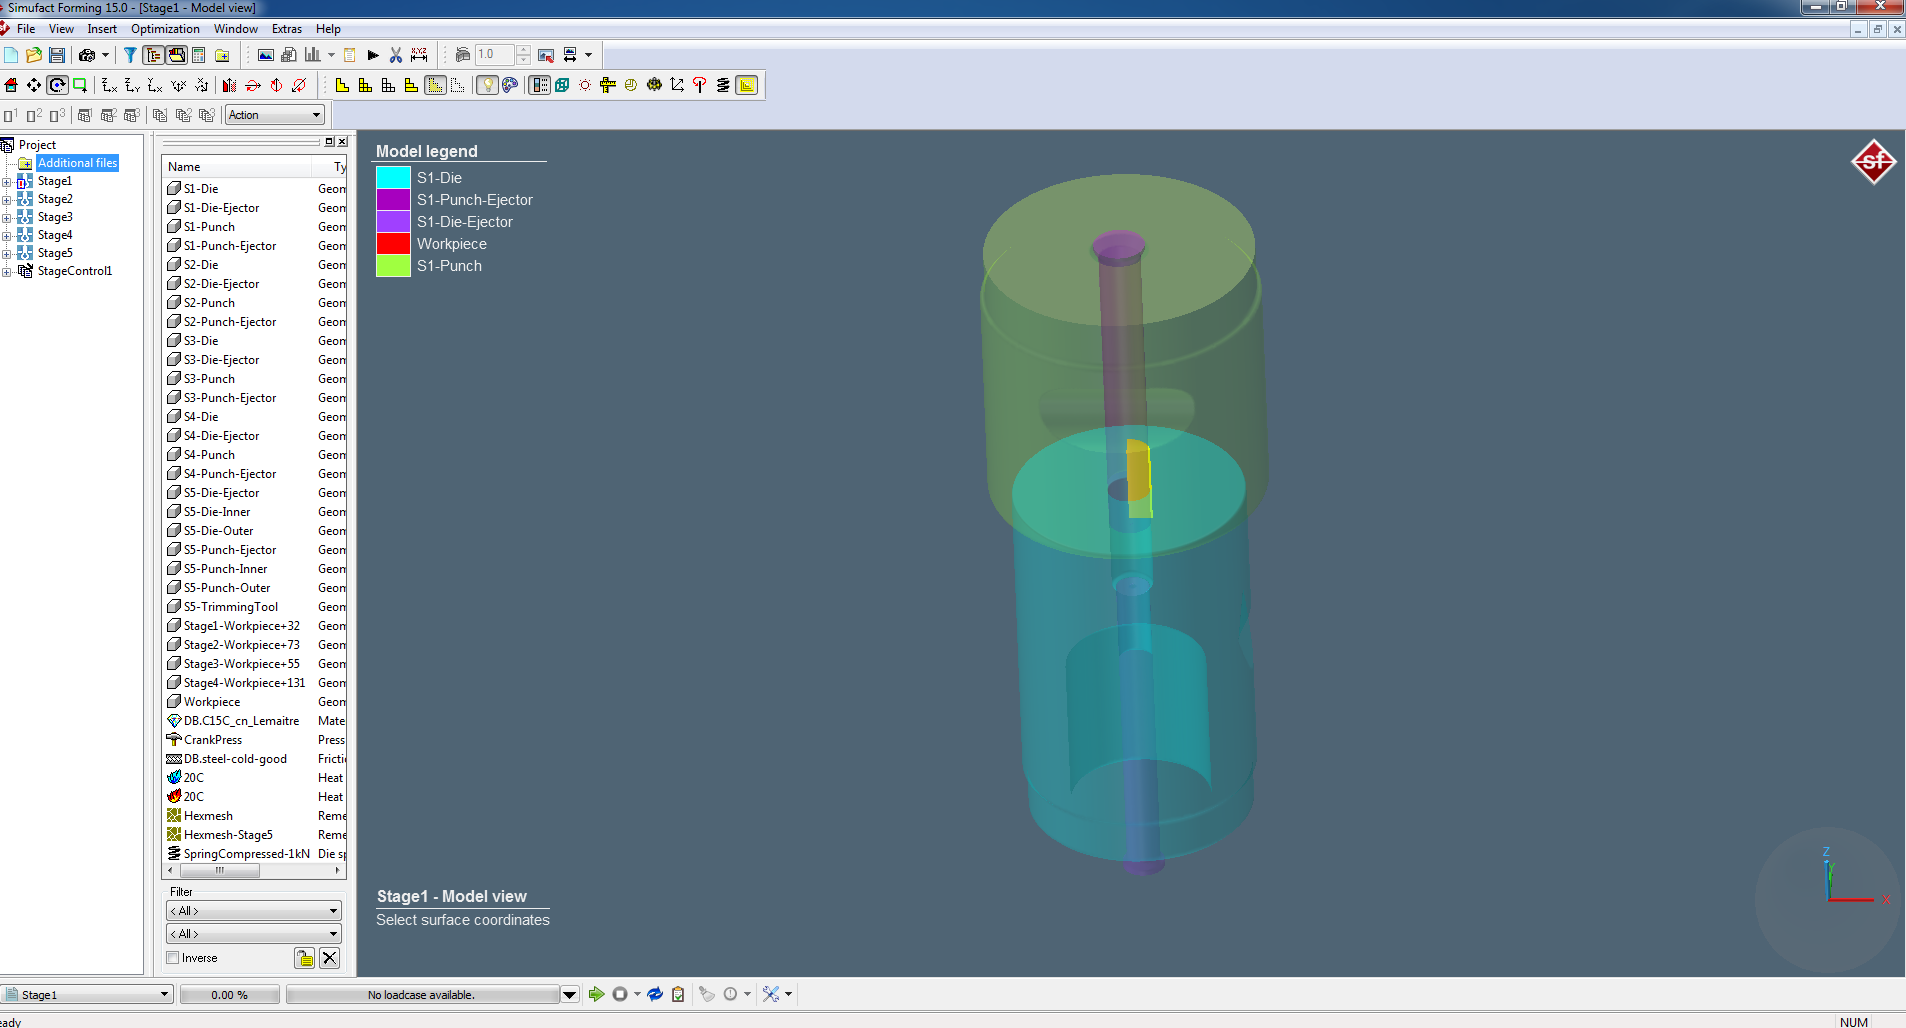Click the scissors cut tool icon
The height and width of the screenshot is (1028, 1906).
tap(396, 55)
